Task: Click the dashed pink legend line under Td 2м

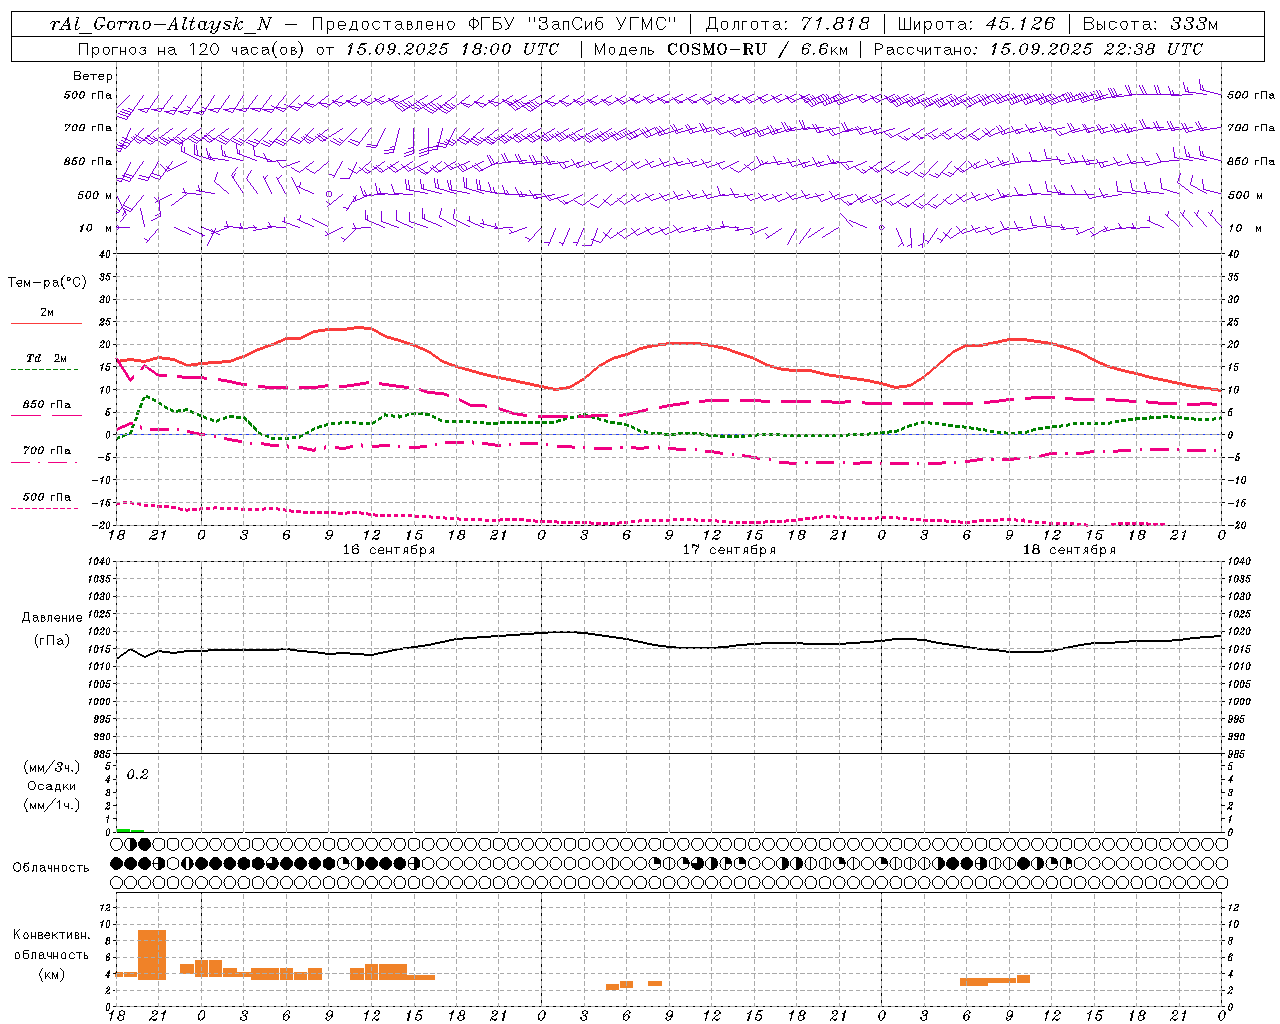Action: 44,369
